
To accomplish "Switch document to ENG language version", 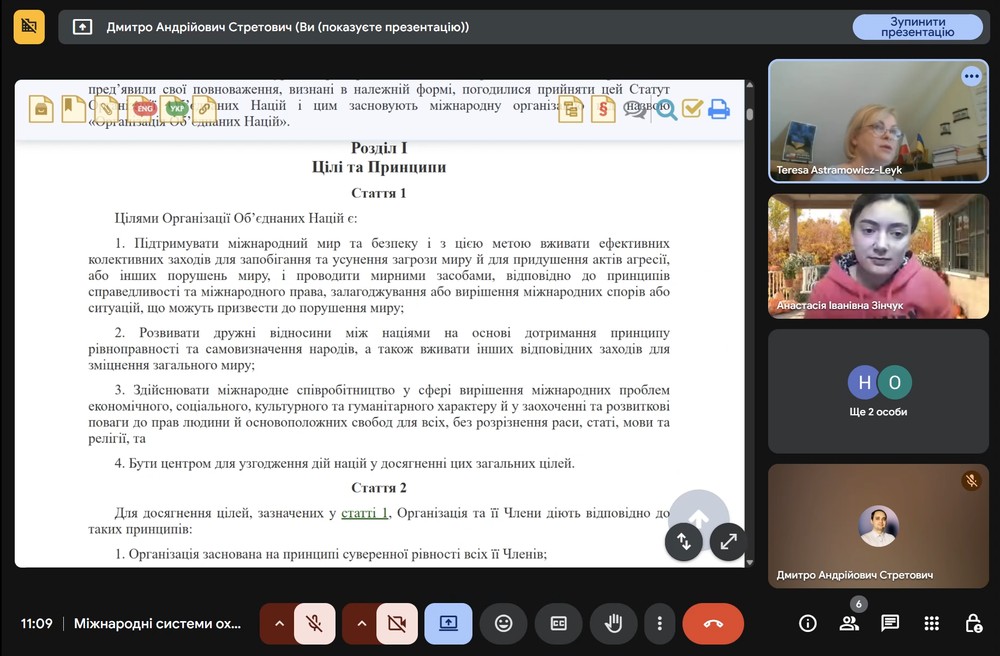I will [144, 108].
